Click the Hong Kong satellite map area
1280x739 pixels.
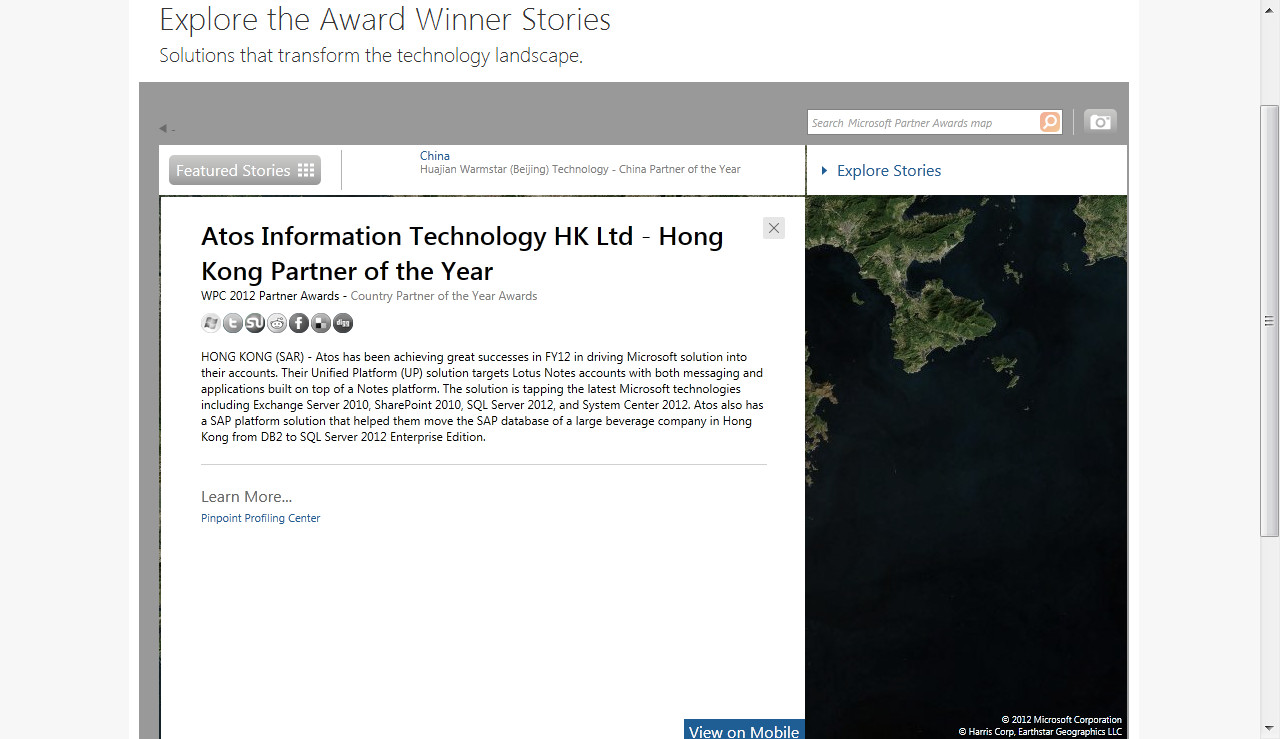coord(966,466)
